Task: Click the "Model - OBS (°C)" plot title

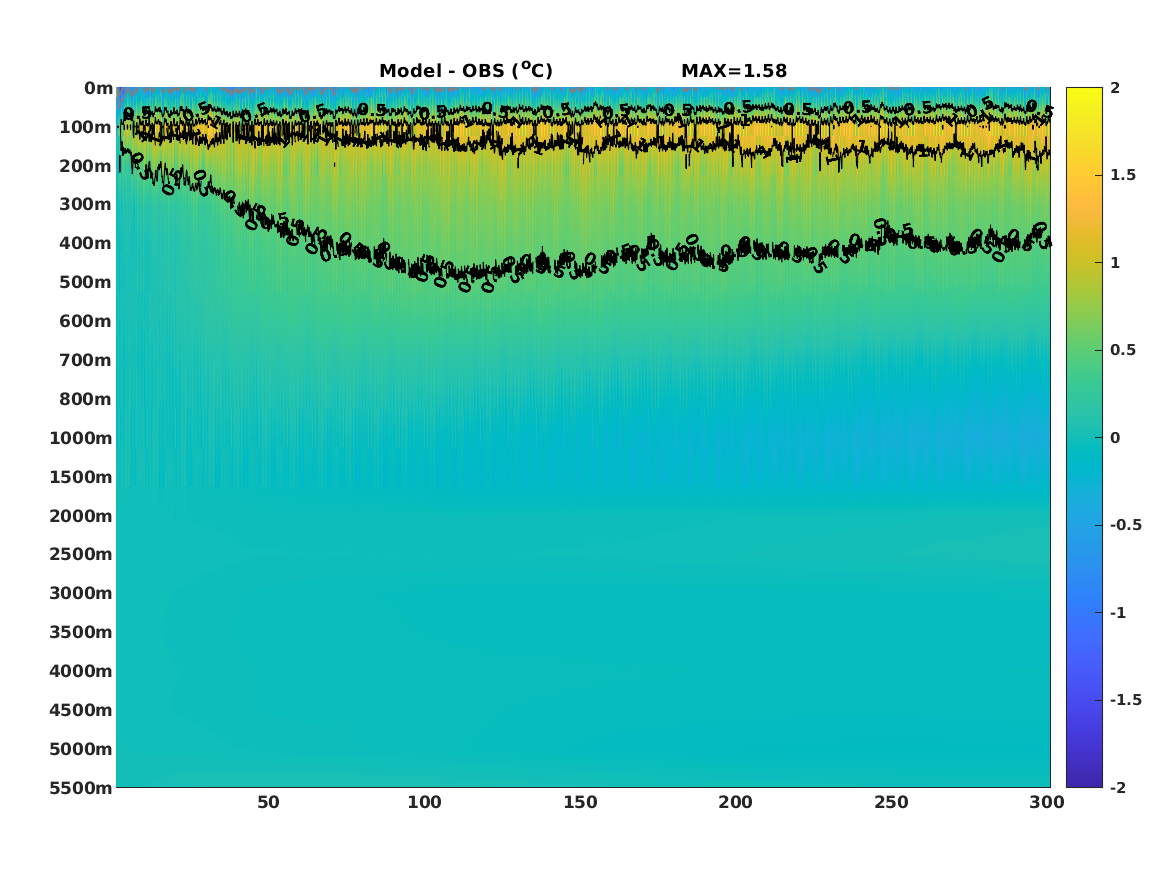Action: (466, 70)
